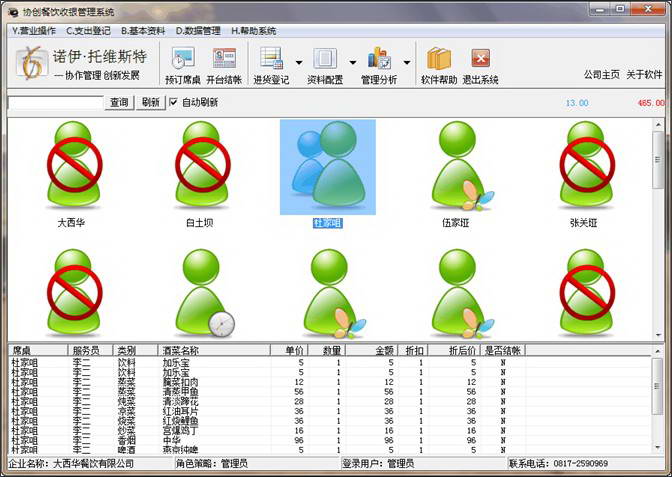Image resolution: width=672 pixels, height=477 pixels.
Task: Open the Y.营业操作 menu
Action: [x=34, y=31]
